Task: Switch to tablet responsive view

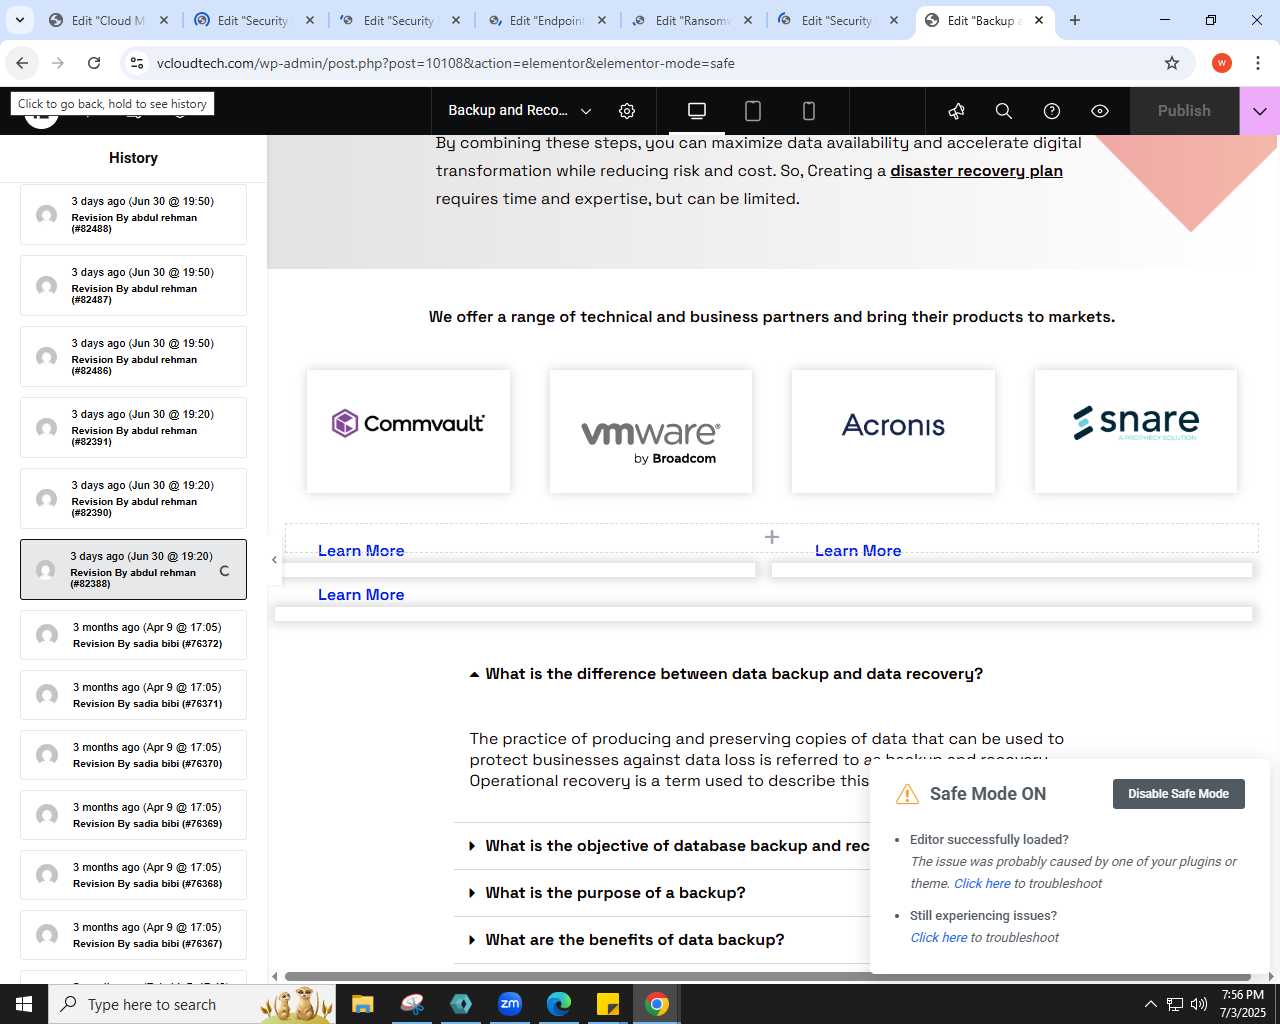Action: [x=753, y=111]
